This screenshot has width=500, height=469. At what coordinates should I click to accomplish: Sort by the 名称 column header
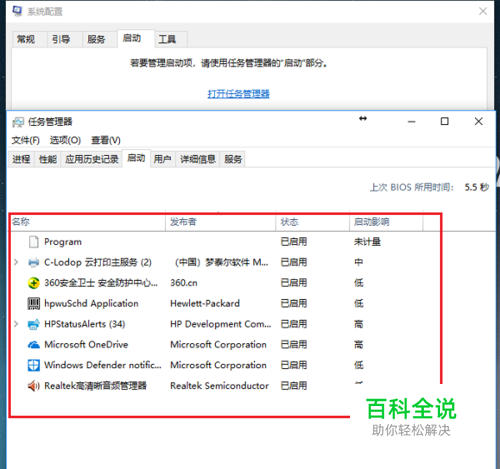(87, 222)
